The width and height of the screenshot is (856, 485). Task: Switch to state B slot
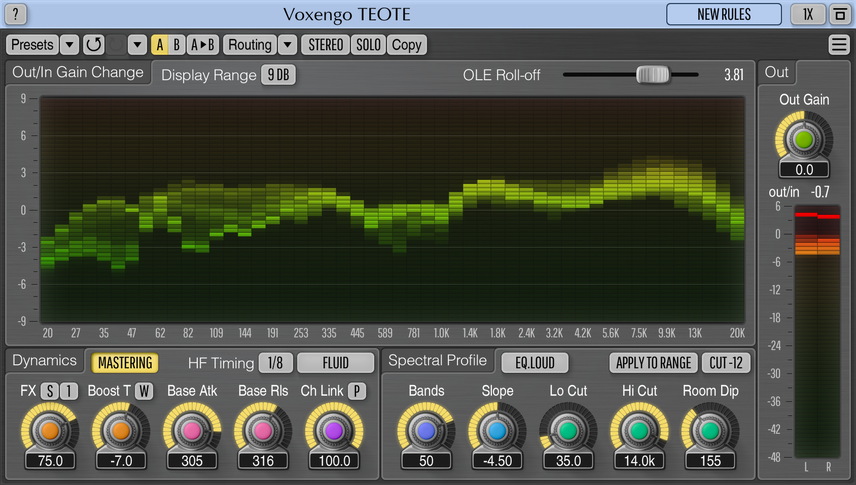point(176,45)
